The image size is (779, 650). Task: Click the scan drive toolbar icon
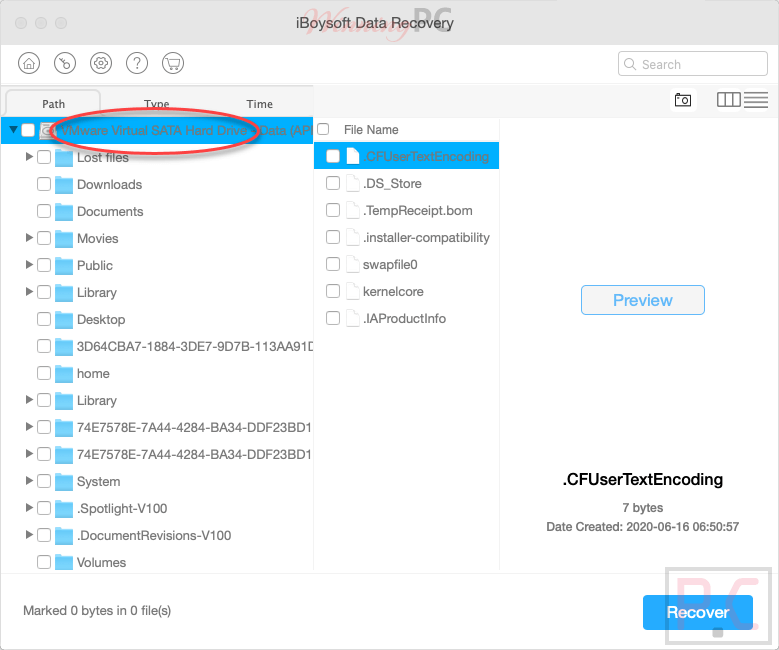point(65,63)
